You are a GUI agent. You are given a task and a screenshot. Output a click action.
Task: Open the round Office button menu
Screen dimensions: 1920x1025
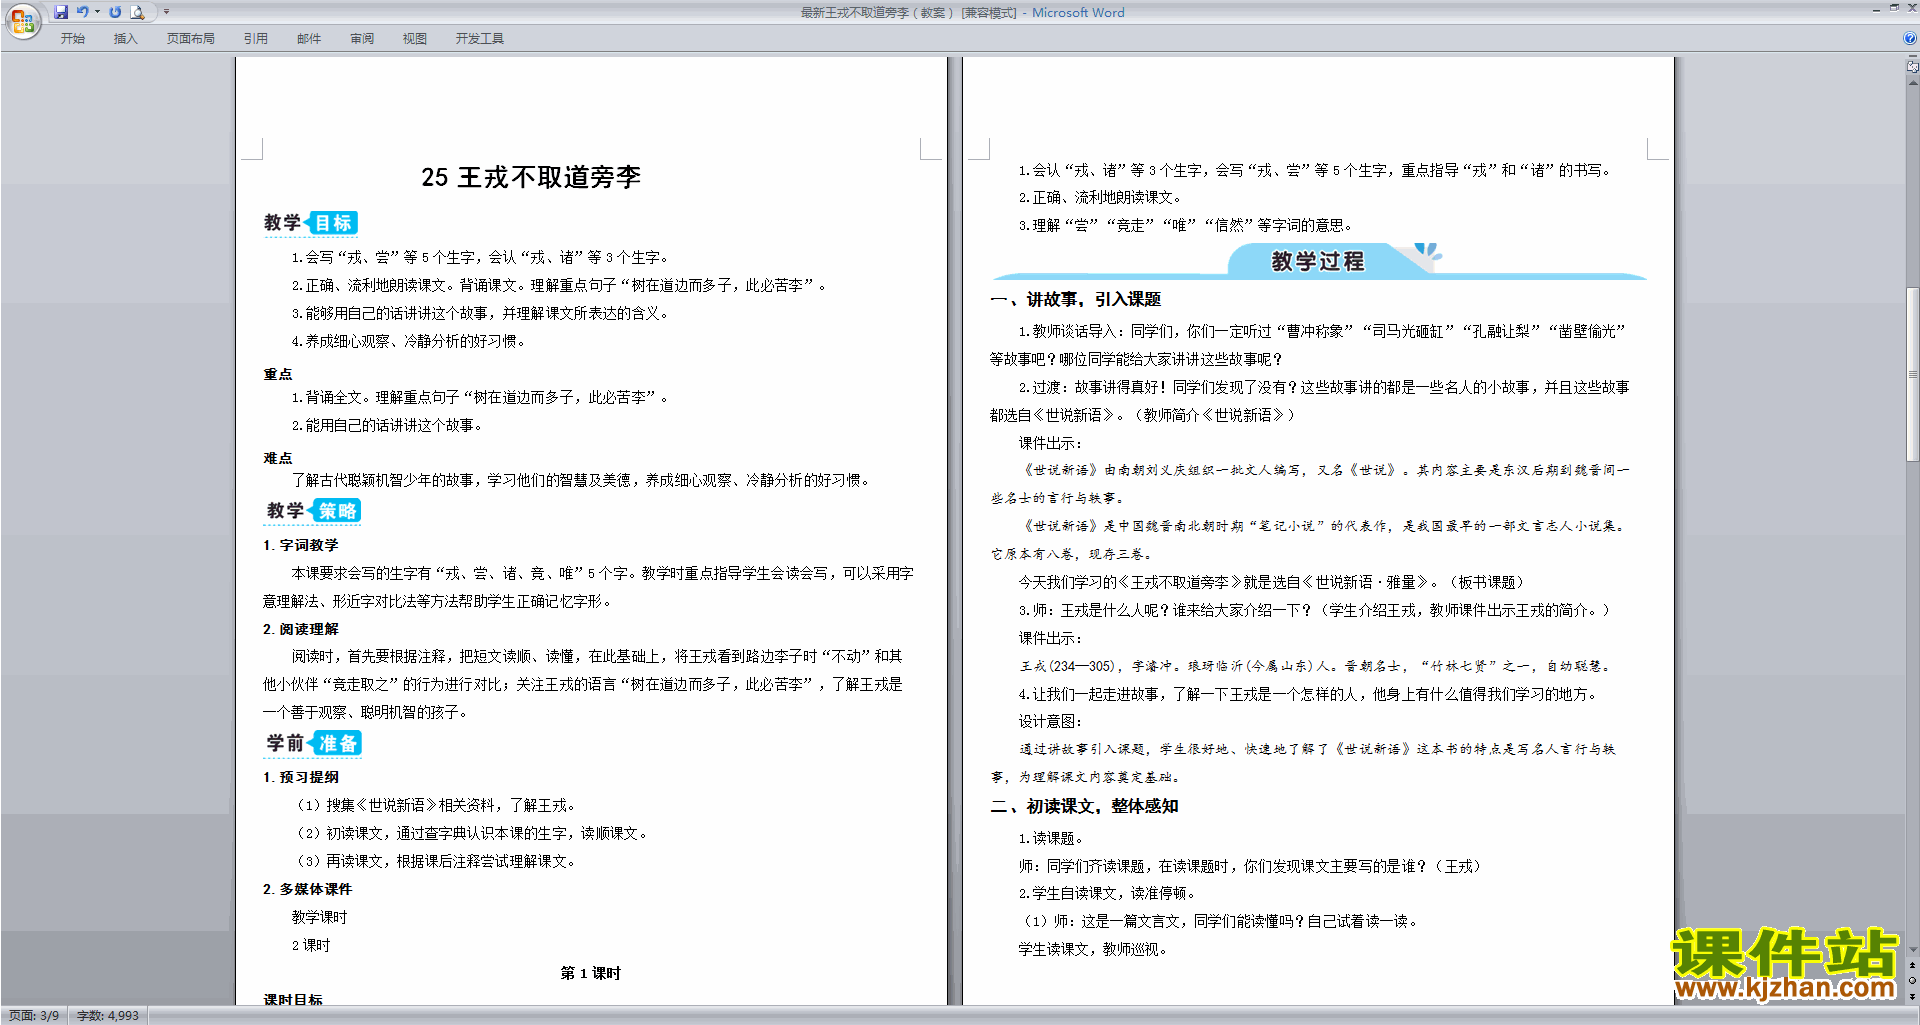[22, 21]
